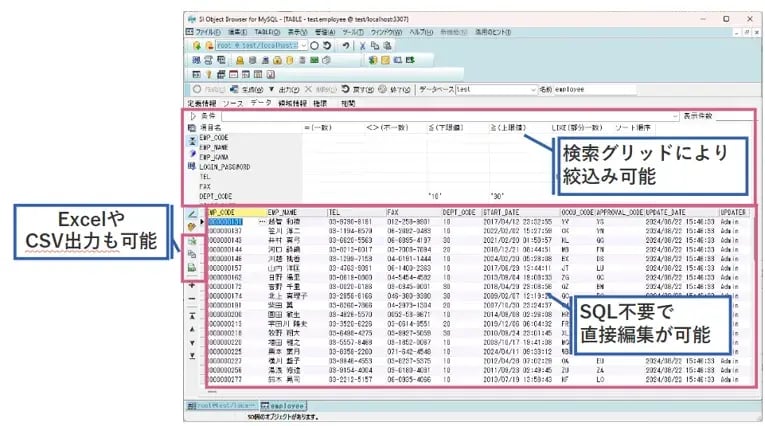The image size is (765, 426).
Task: Run search with the 条件 triangle icon
Action: (x=192, y=116)
